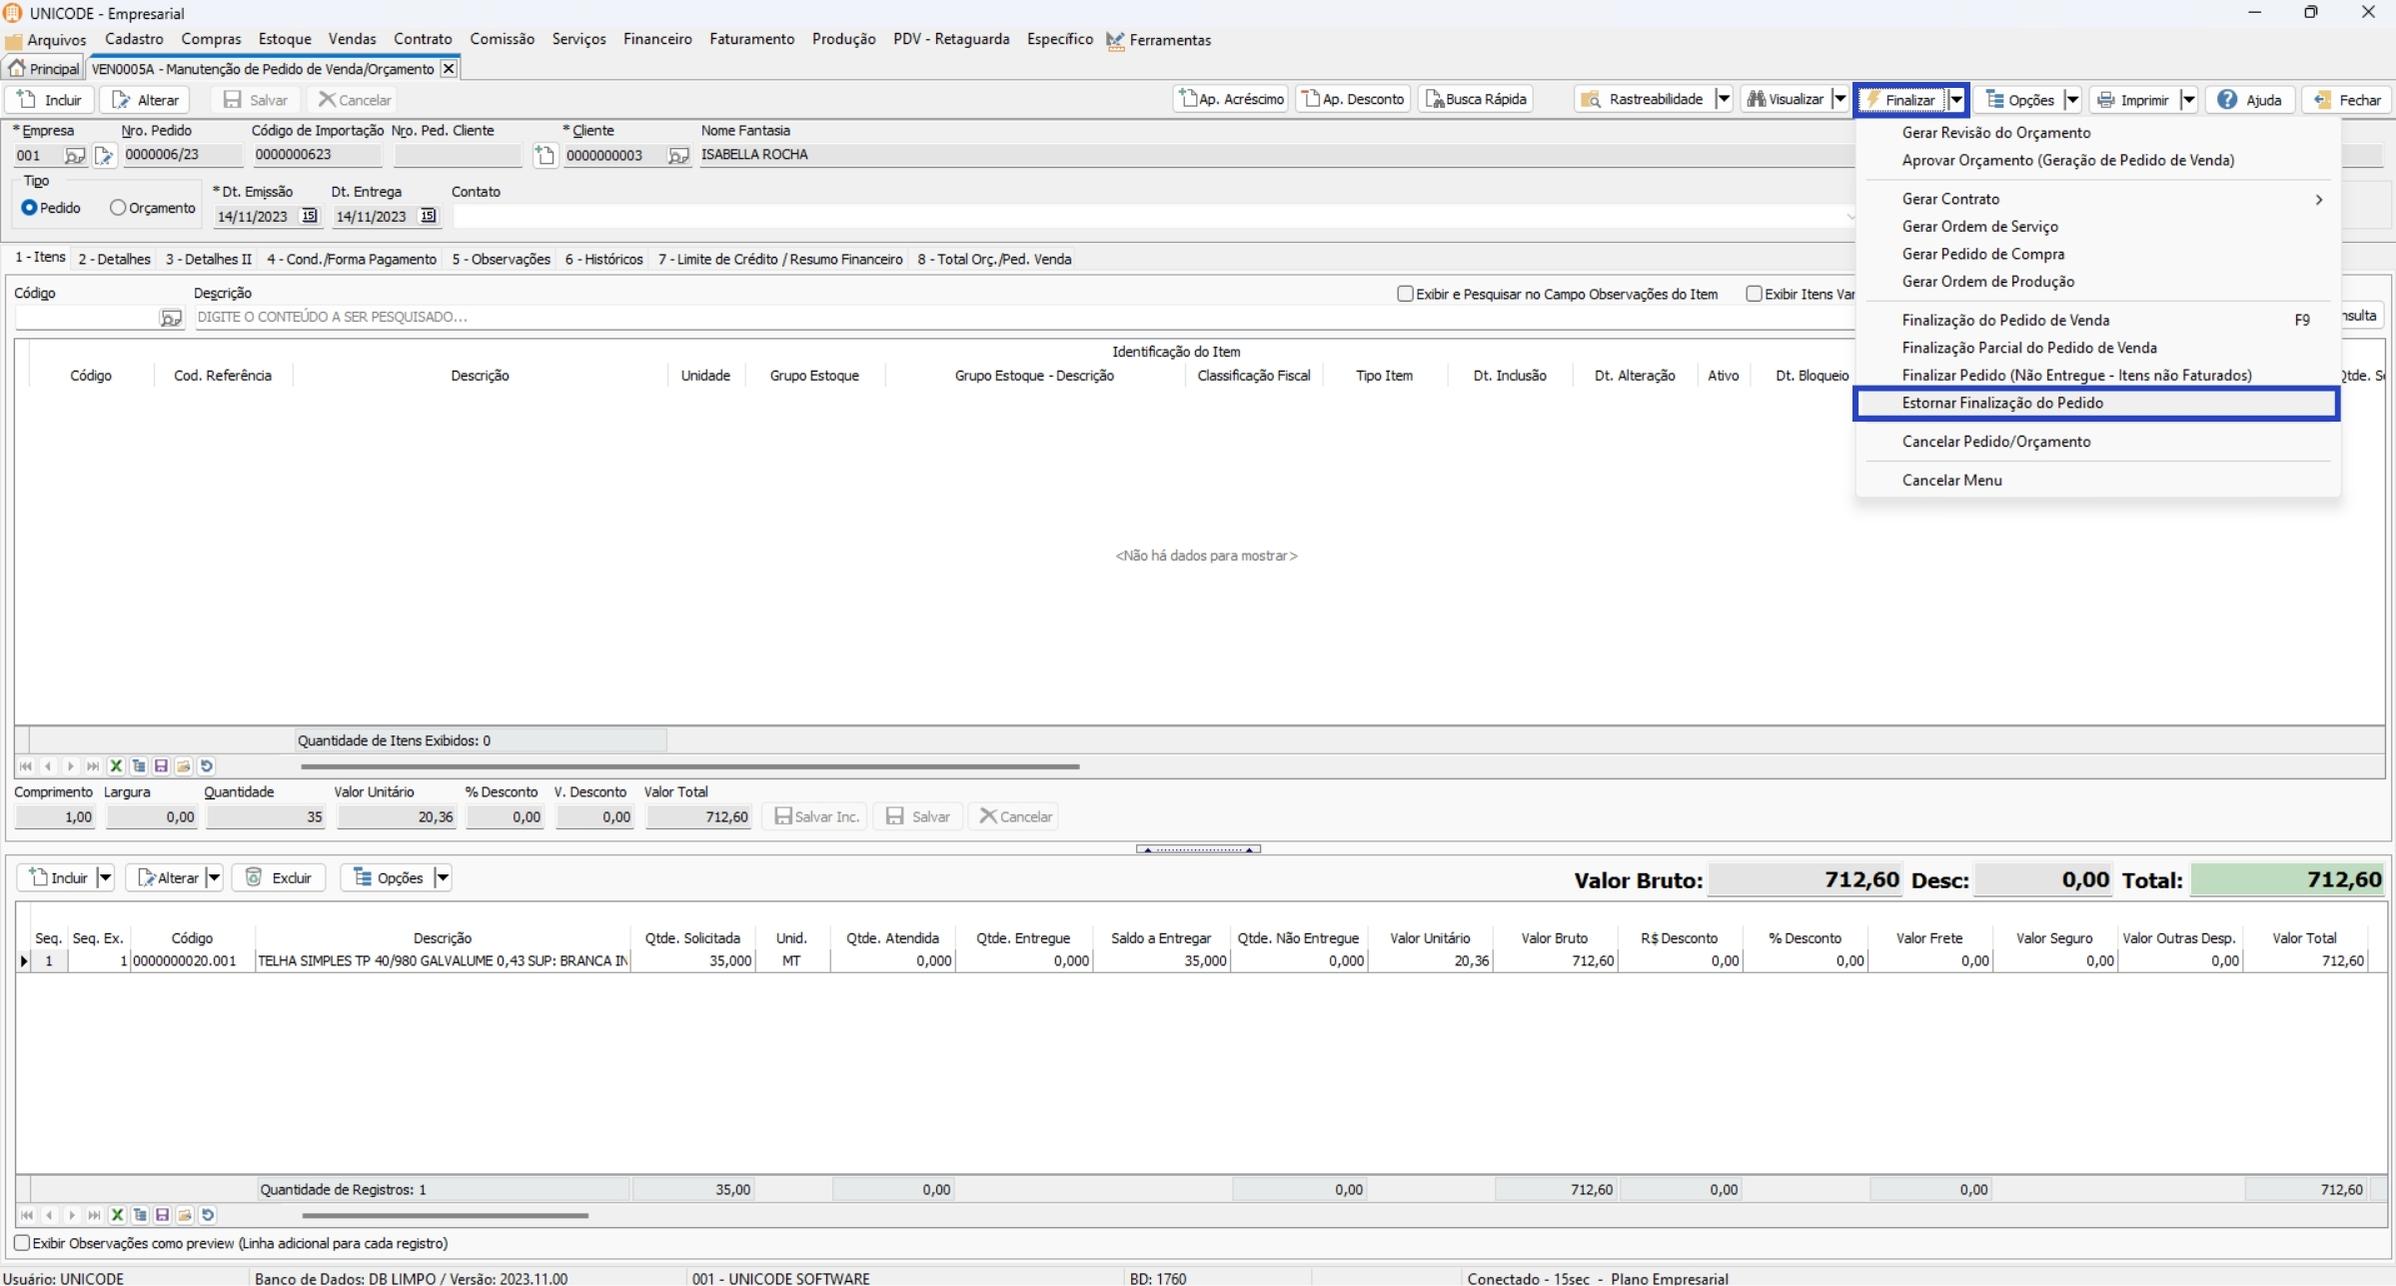Switch to 4 - Cond./Forma Pagamento tab
The height and width of the screenshot is (1286, 2396).
point(351,259)
